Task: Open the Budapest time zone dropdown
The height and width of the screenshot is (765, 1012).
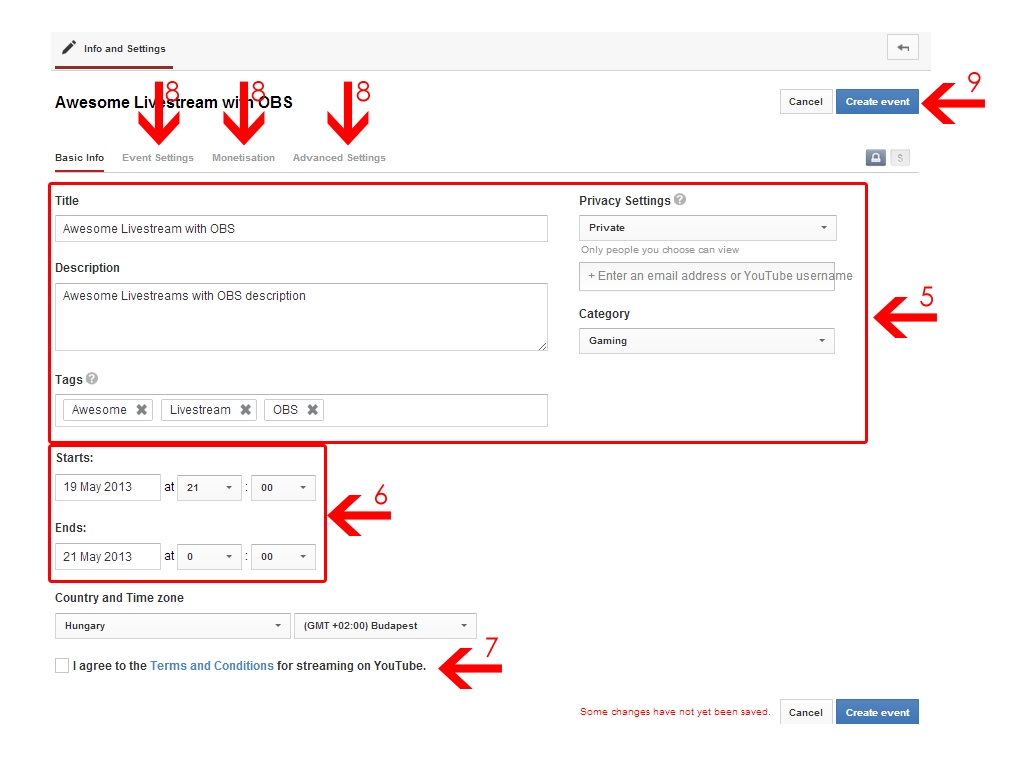Action: click(x=385, y=626)
